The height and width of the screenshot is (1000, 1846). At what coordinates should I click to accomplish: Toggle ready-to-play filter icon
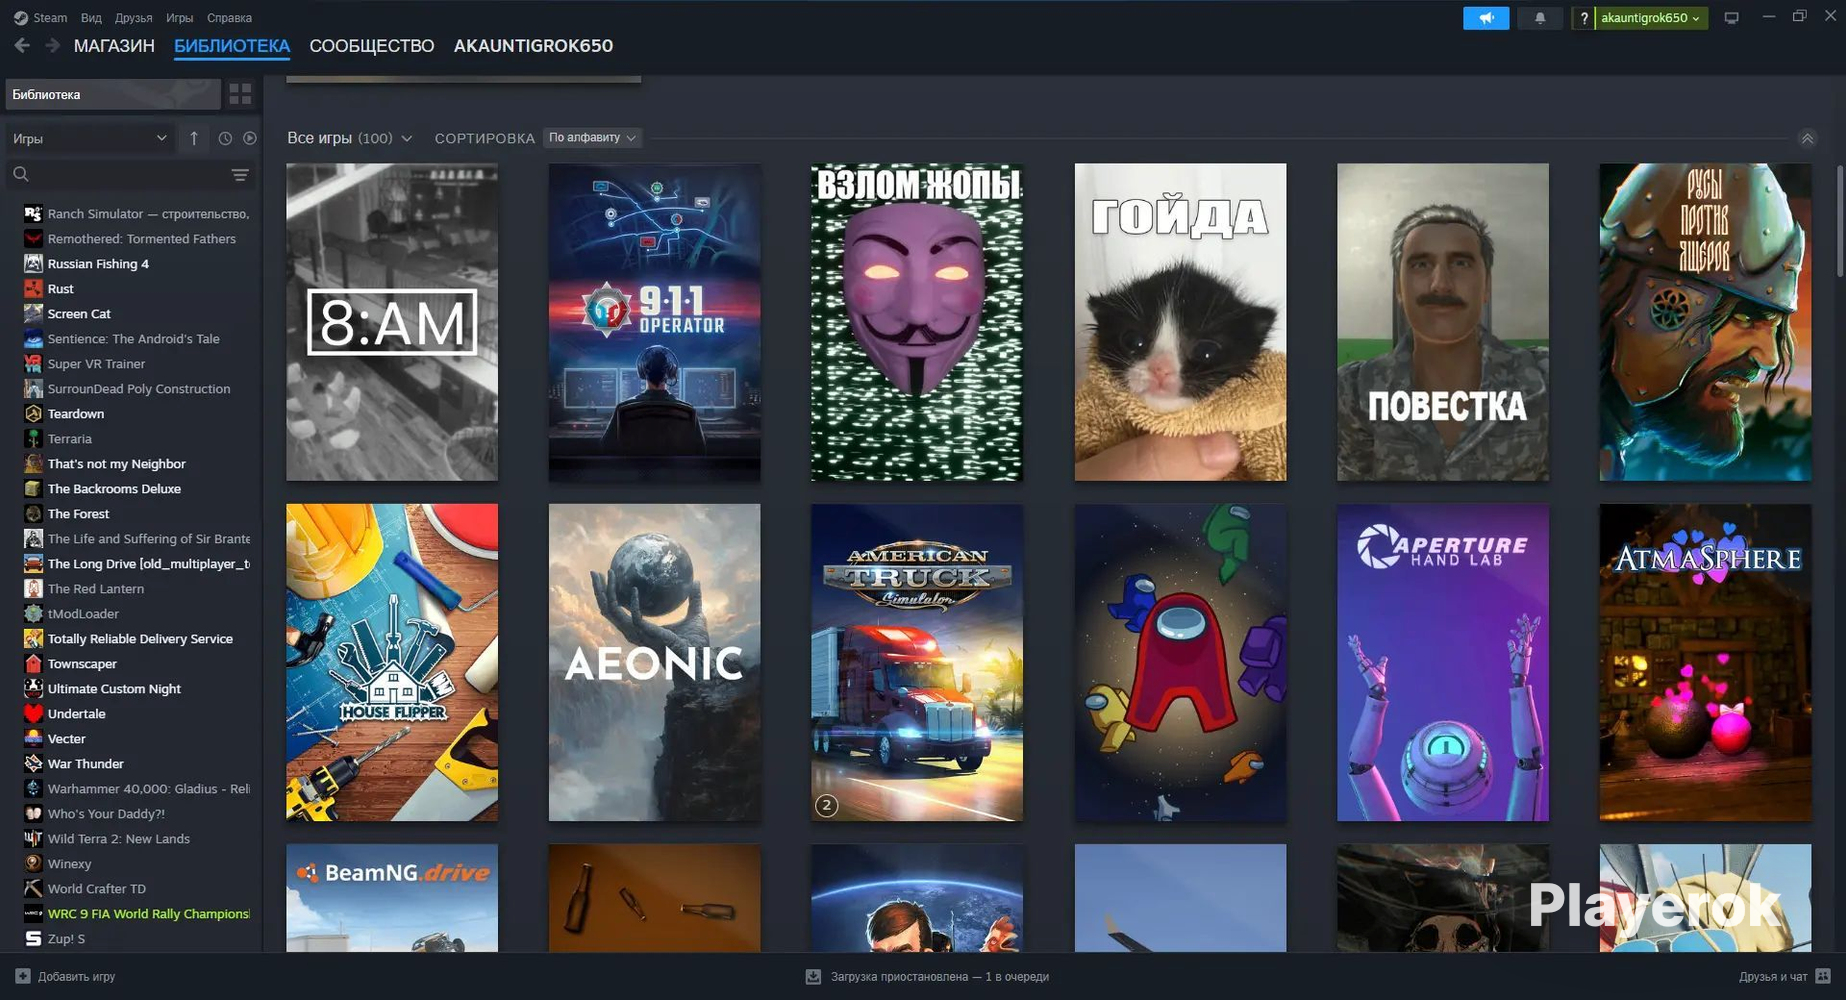250,138
